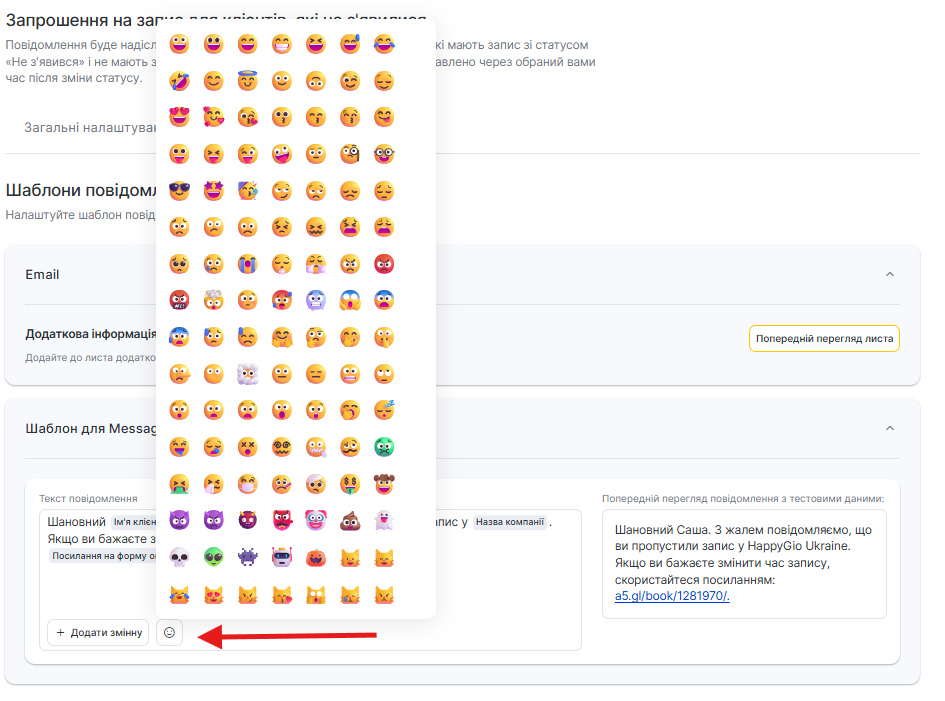This screenshot has width=945, height=701.
Task: Insert the red pouting angry face emoji
Action: (x=384, y=263)
